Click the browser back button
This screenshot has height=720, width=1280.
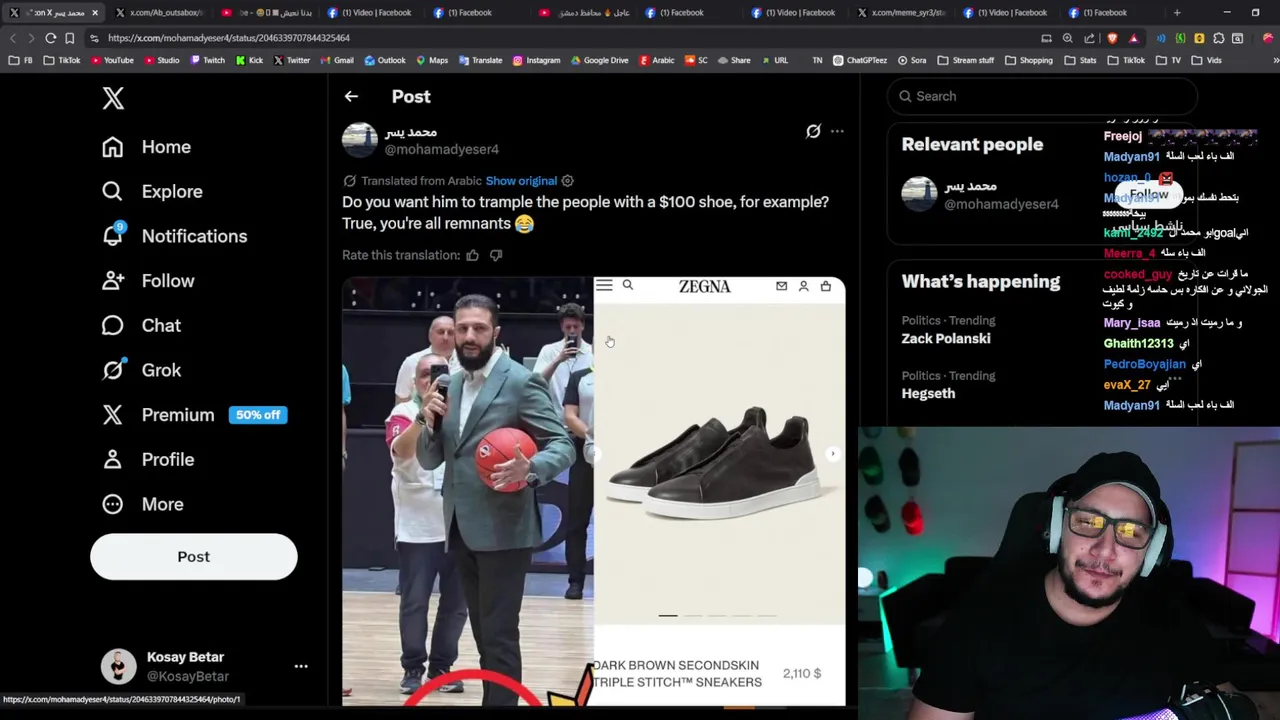click(13, 38)
